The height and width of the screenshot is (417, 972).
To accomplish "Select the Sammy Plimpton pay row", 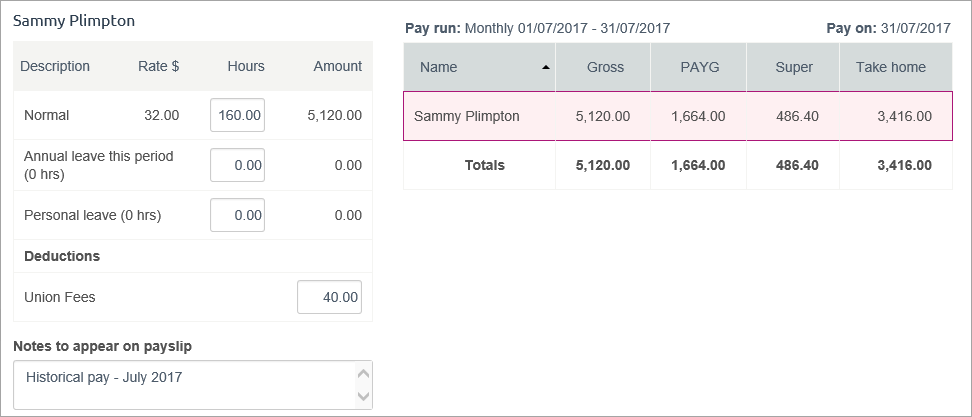I will pos(467,116).
